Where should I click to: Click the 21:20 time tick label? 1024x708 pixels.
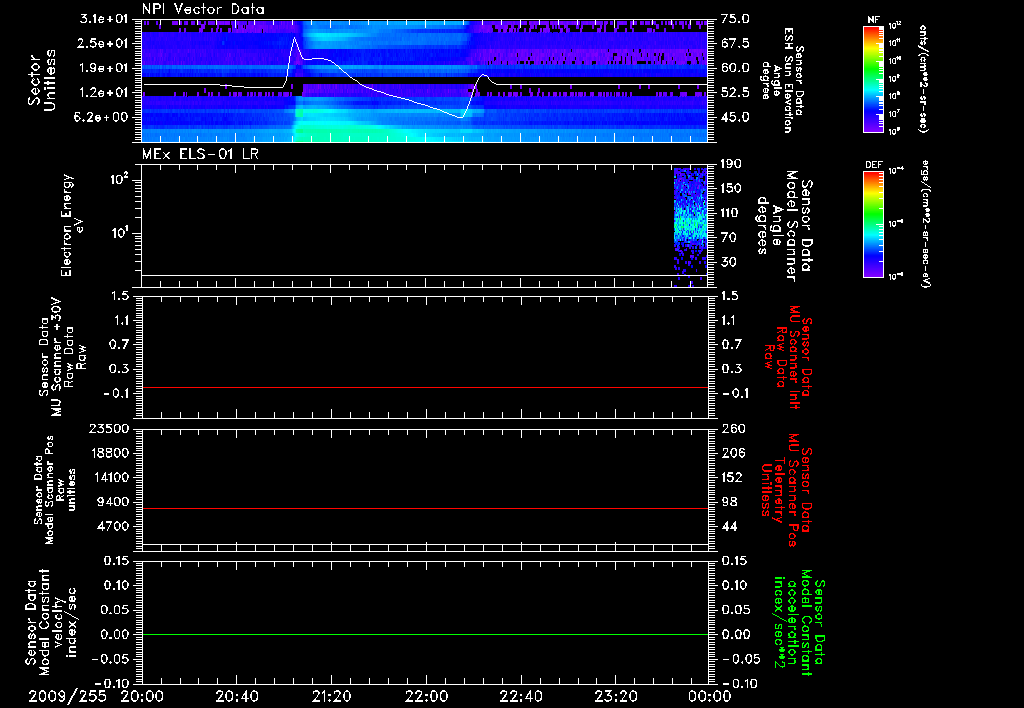[x=332, y=696]
